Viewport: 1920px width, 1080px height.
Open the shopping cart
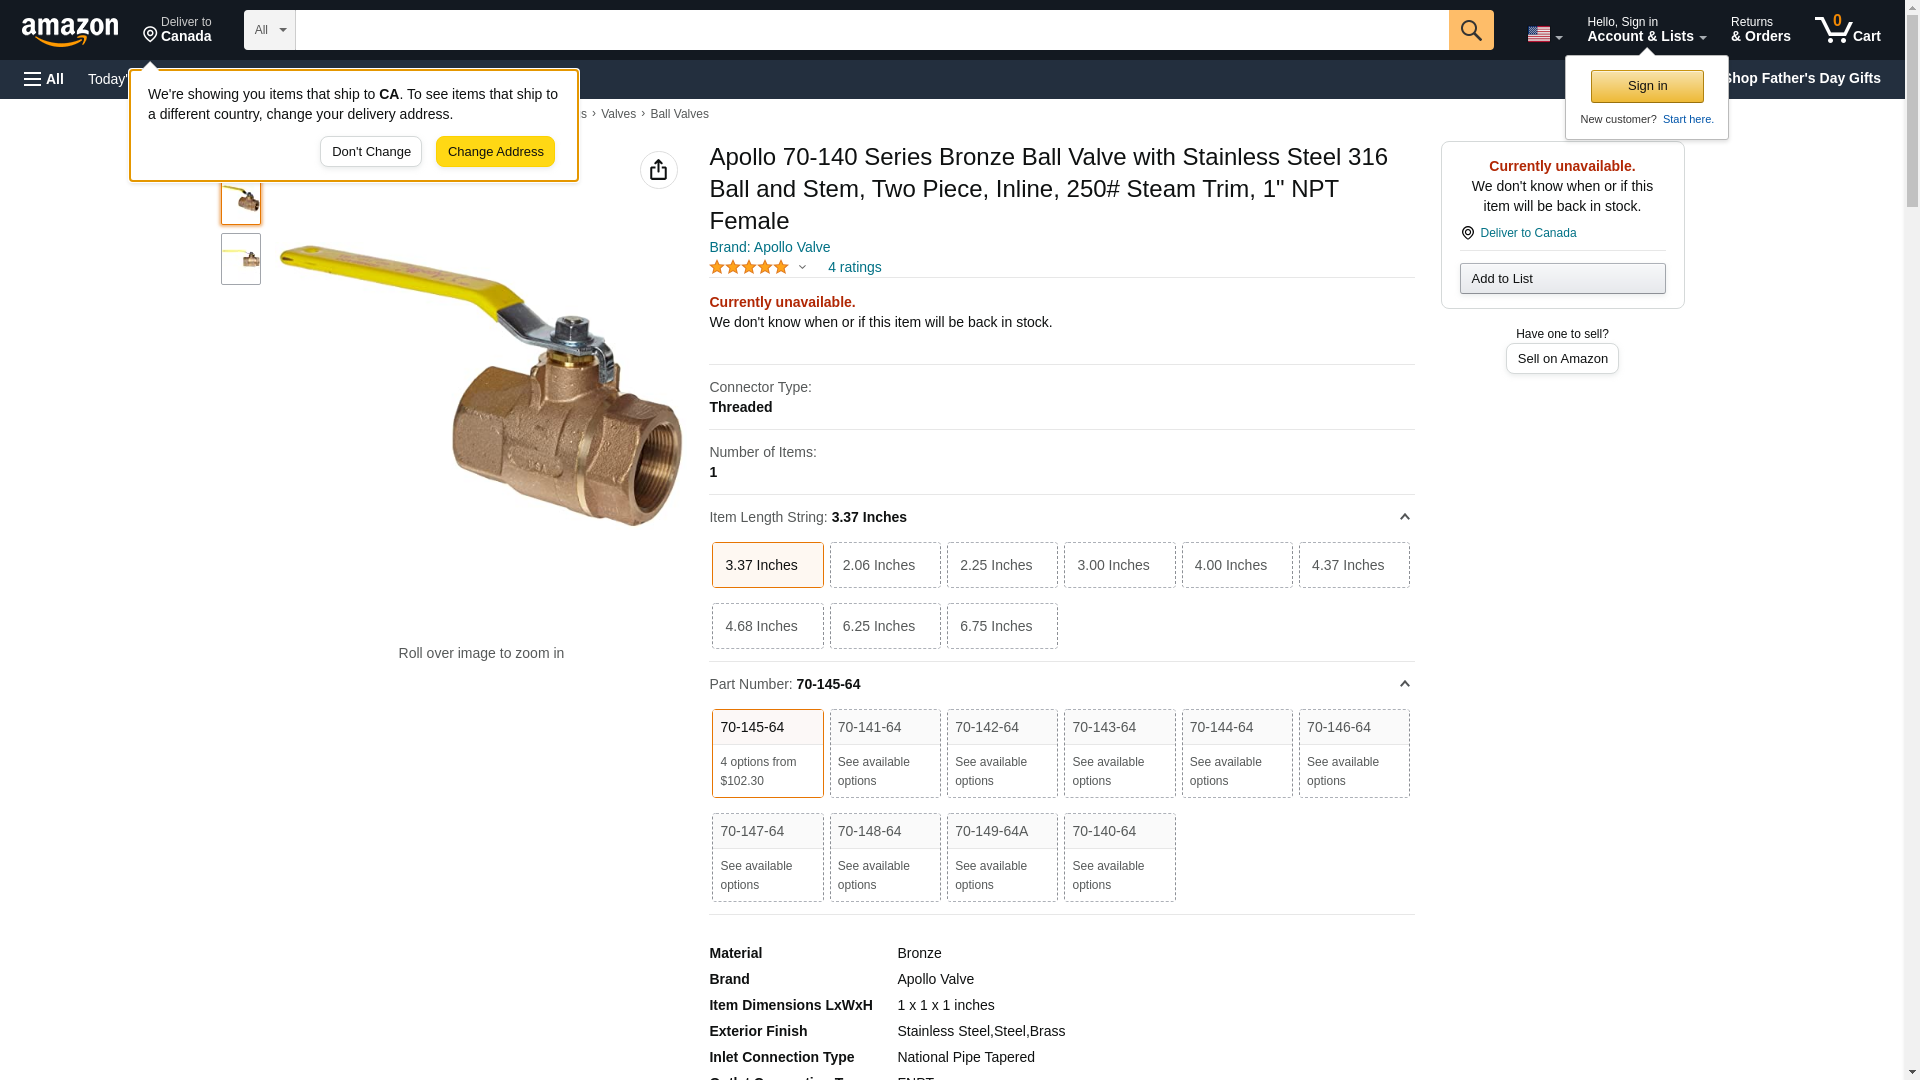click(x=1847, y=30)
